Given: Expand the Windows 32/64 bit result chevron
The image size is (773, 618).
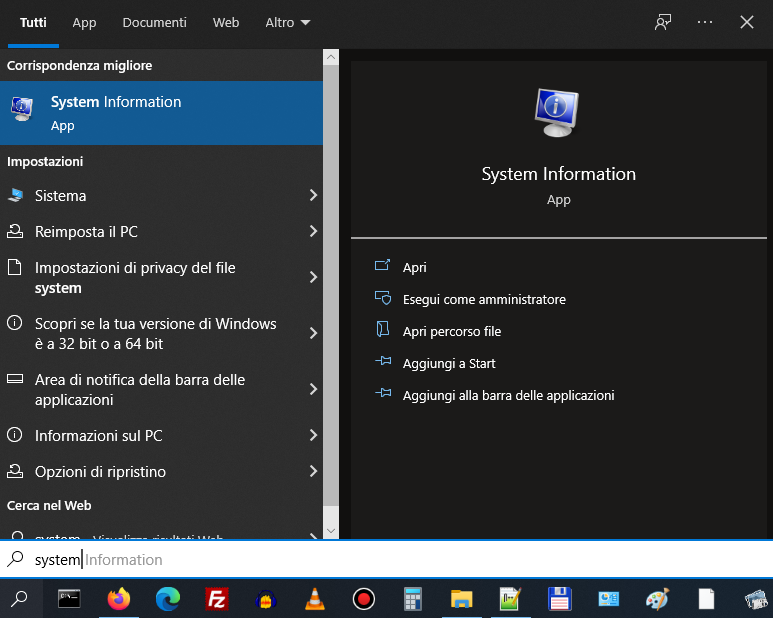Looking at the screenshot, I should (x=313, y=333).
